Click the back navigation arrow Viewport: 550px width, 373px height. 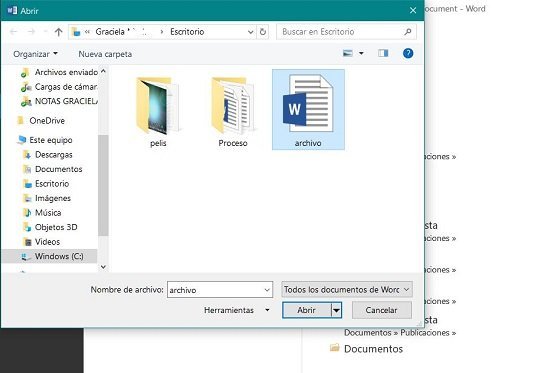tap(13, 32)
